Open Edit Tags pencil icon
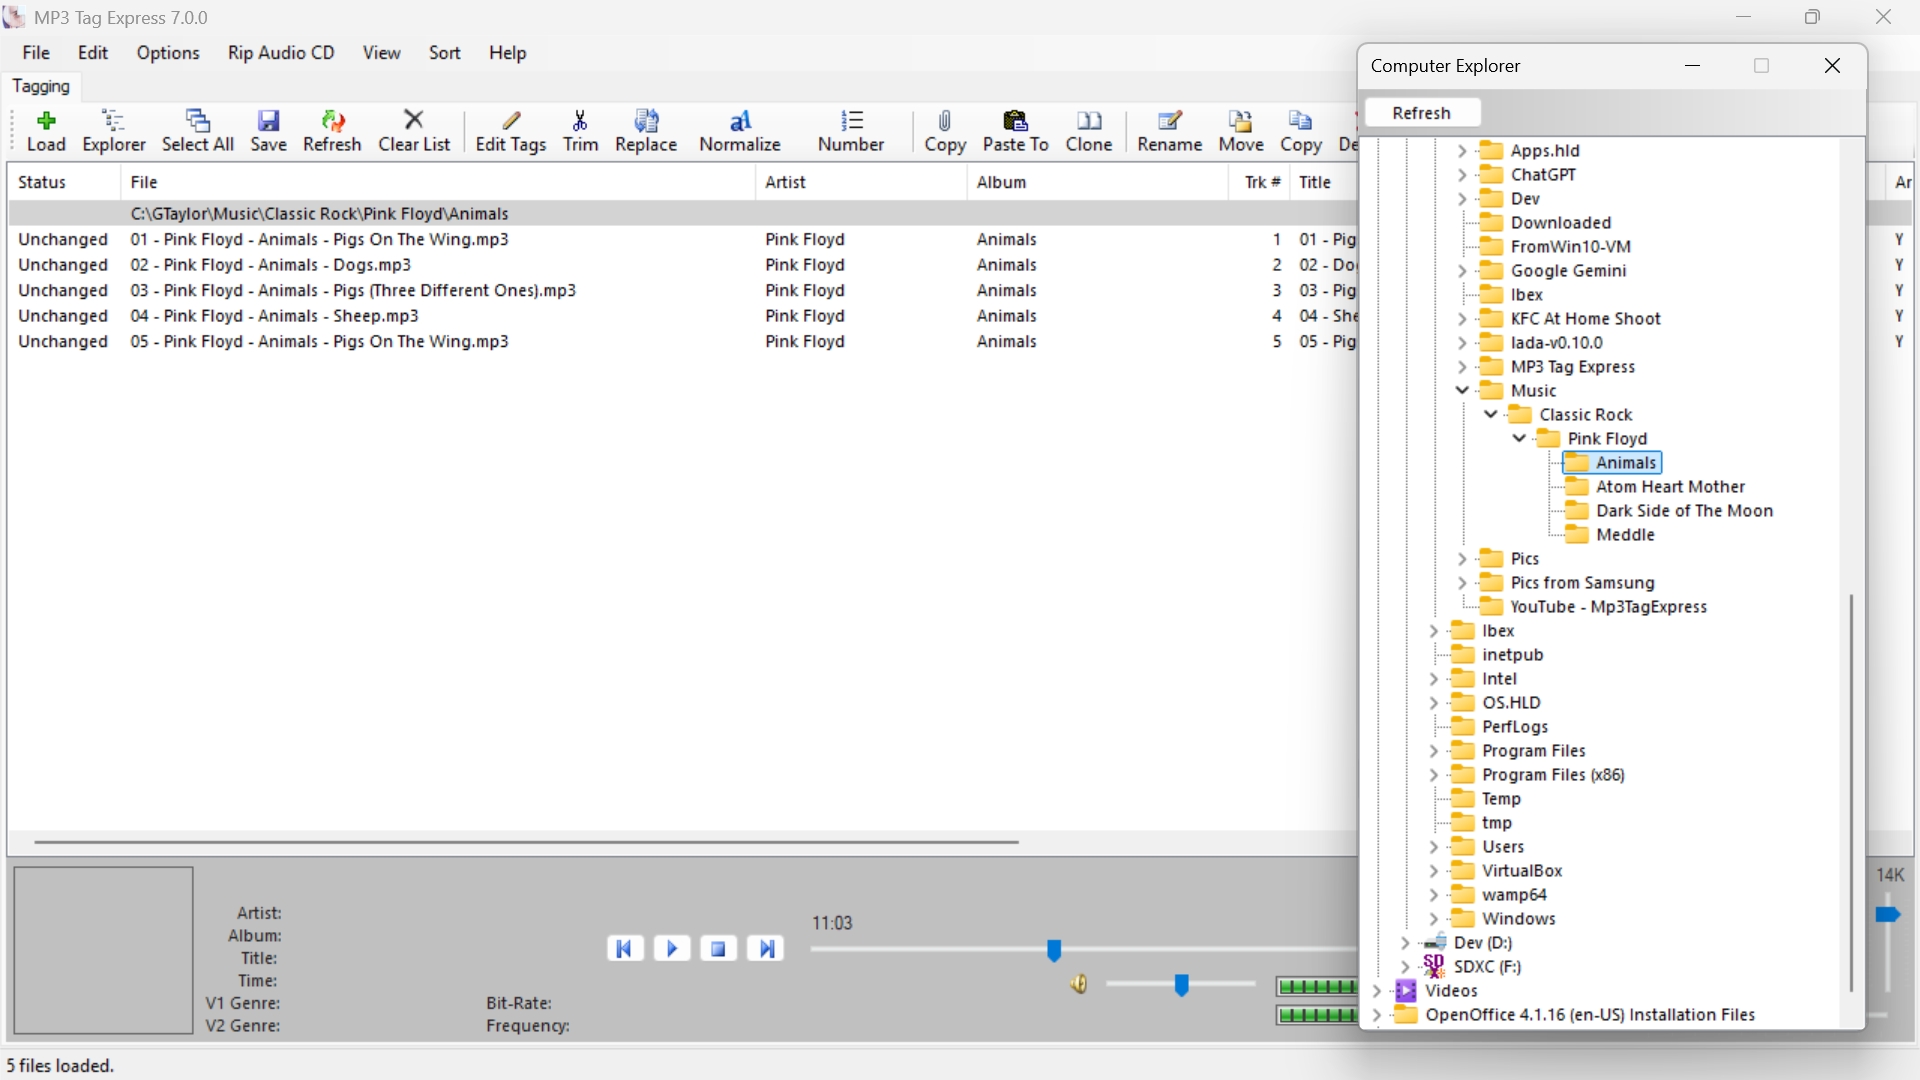 coord(511,131)
